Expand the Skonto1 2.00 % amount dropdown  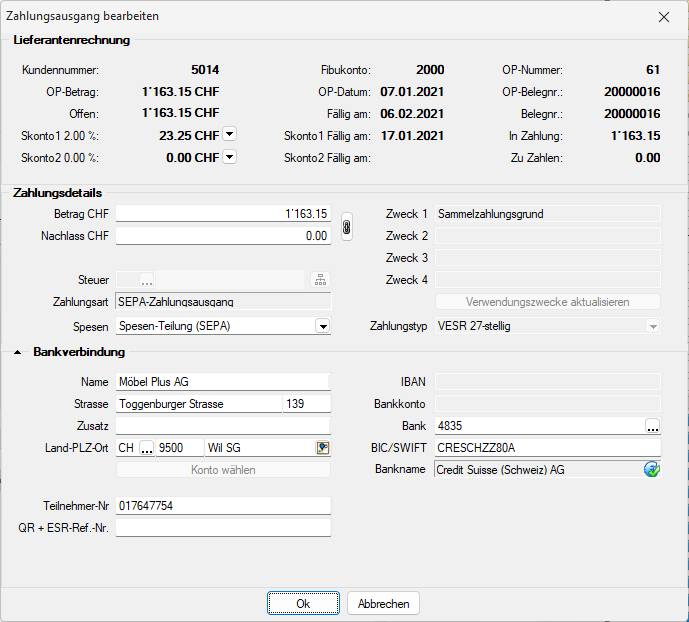pos(229,134)
